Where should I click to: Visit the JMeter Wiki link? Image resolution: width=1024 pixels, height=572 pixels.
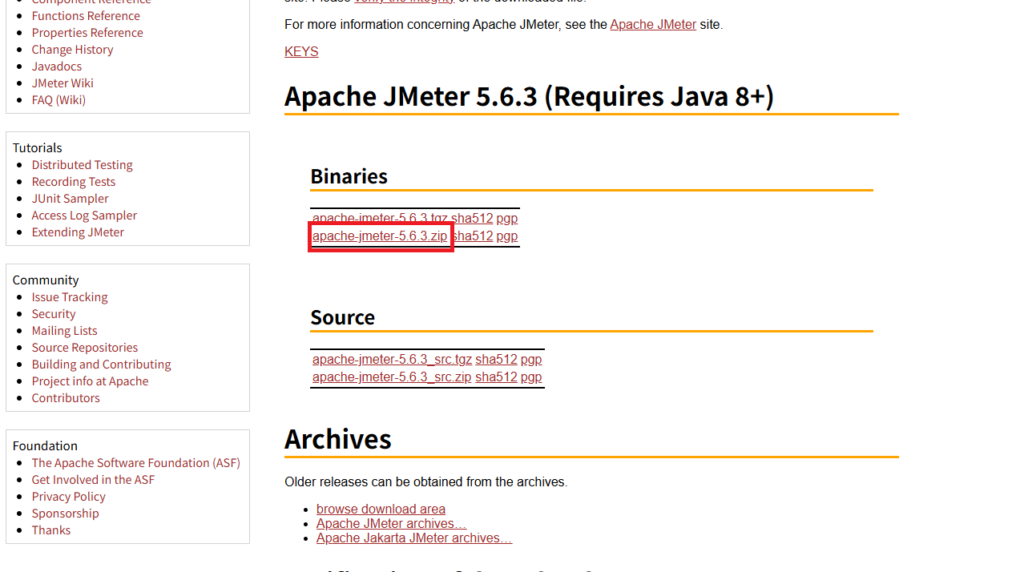click(62, 83)
